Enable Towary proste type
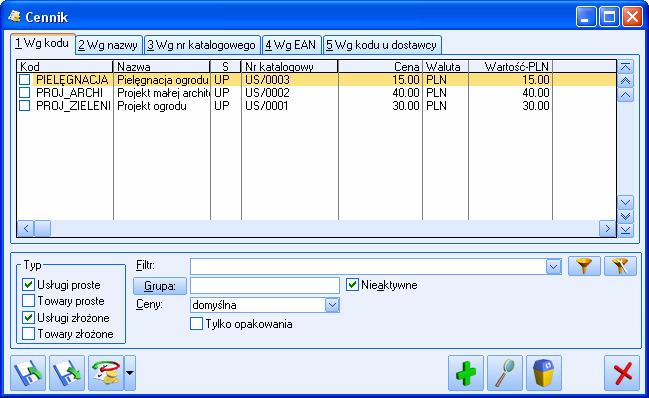The image size is (649, 398). [28, 301]
